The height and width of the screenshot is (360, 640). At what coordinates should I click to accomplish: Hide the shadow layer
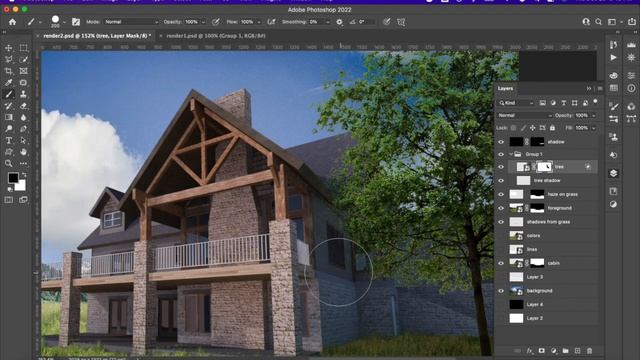[501, 142]
